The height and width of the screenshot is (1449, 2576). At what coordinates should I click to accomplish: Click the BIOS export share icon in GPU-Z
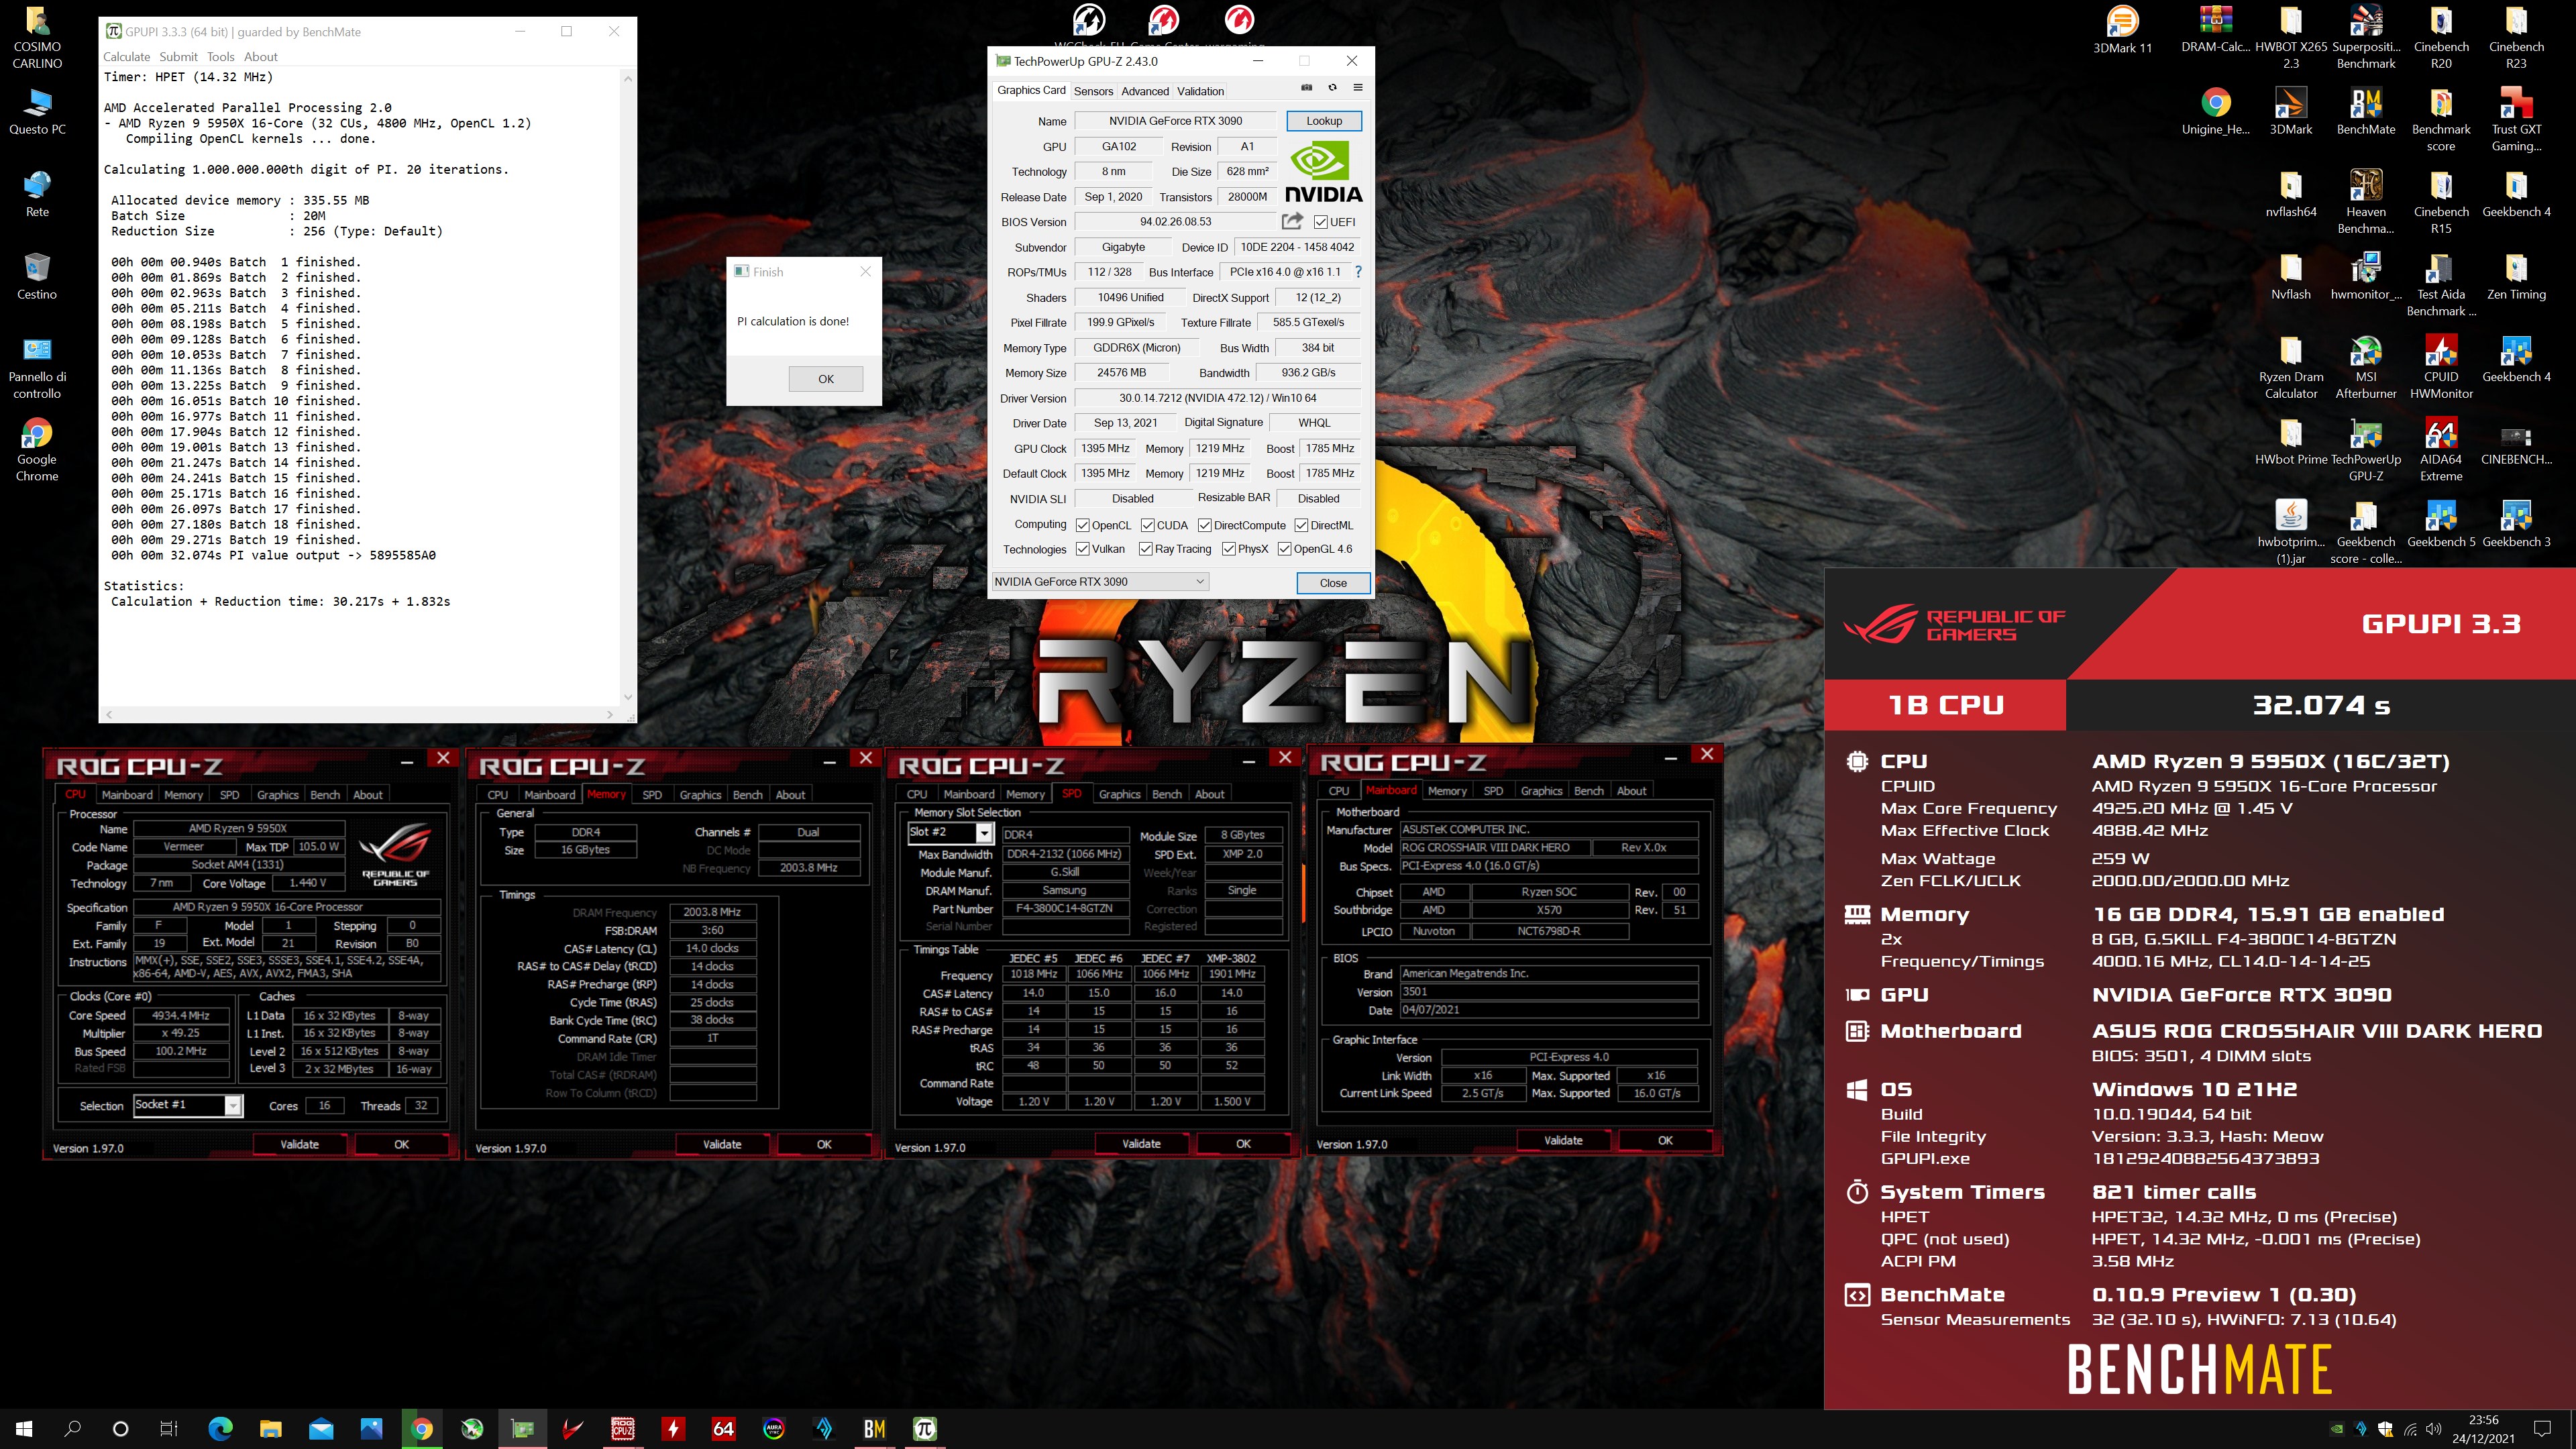[1292, 221]
